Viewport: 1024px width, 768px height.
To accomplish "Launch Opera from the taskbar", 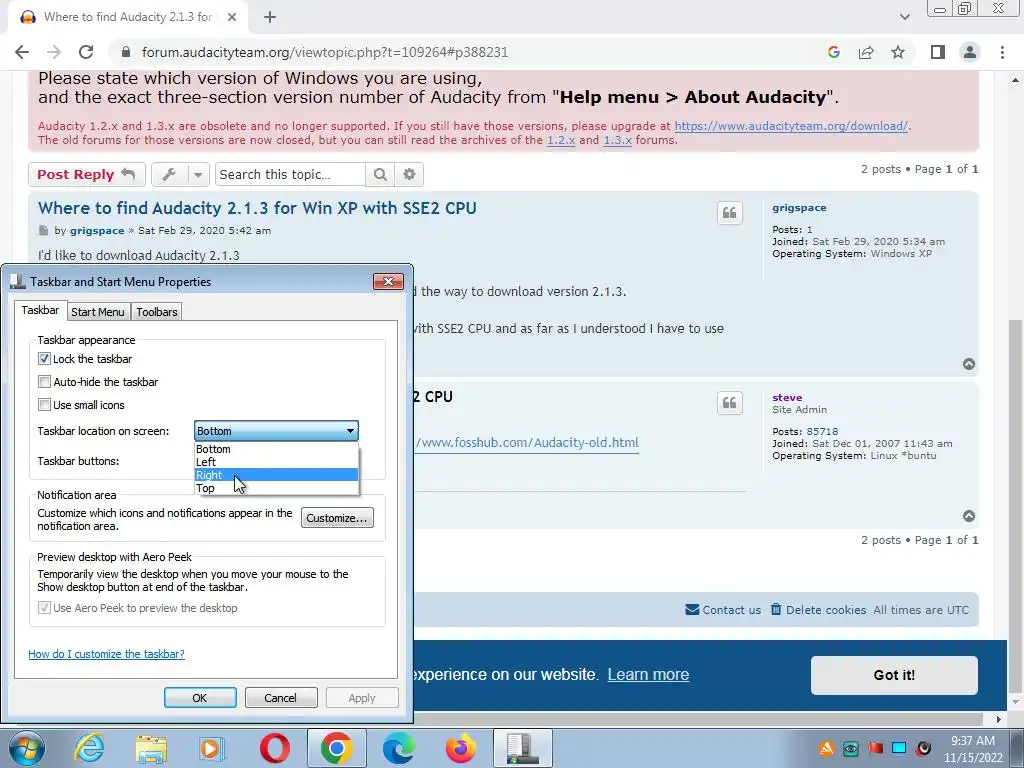I will click(274, 748).
